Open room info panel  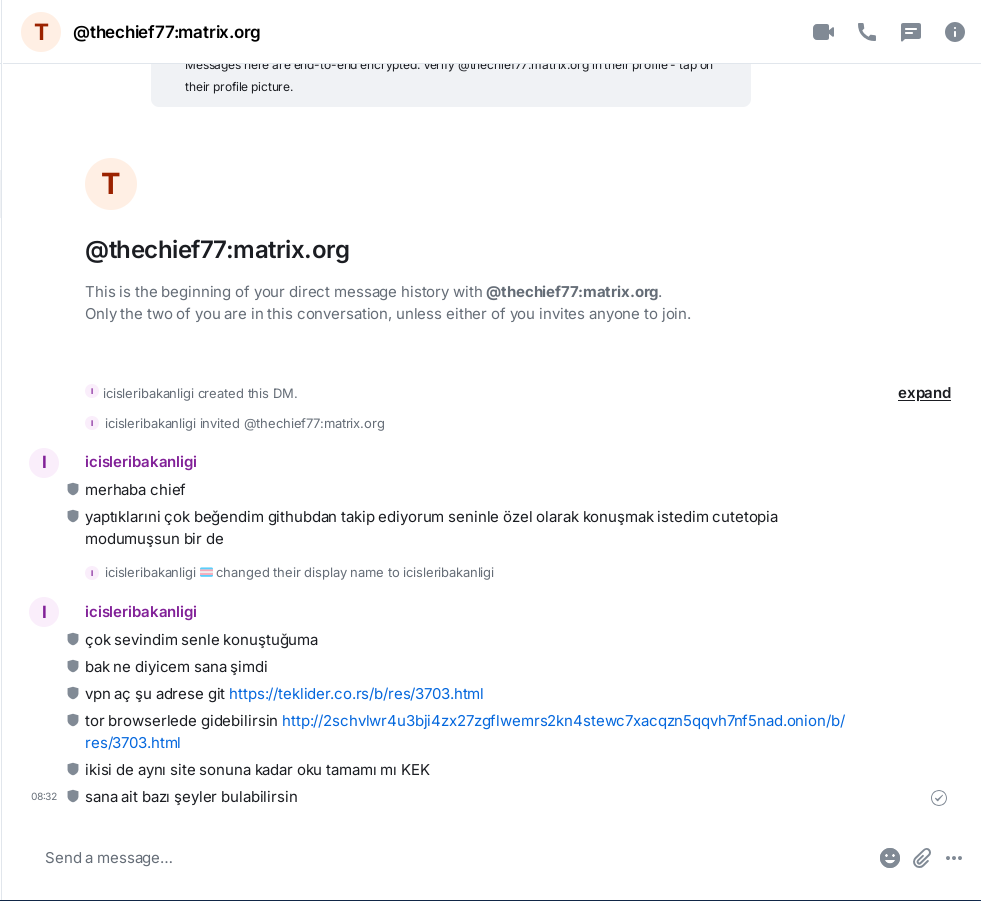click(955, 32)
